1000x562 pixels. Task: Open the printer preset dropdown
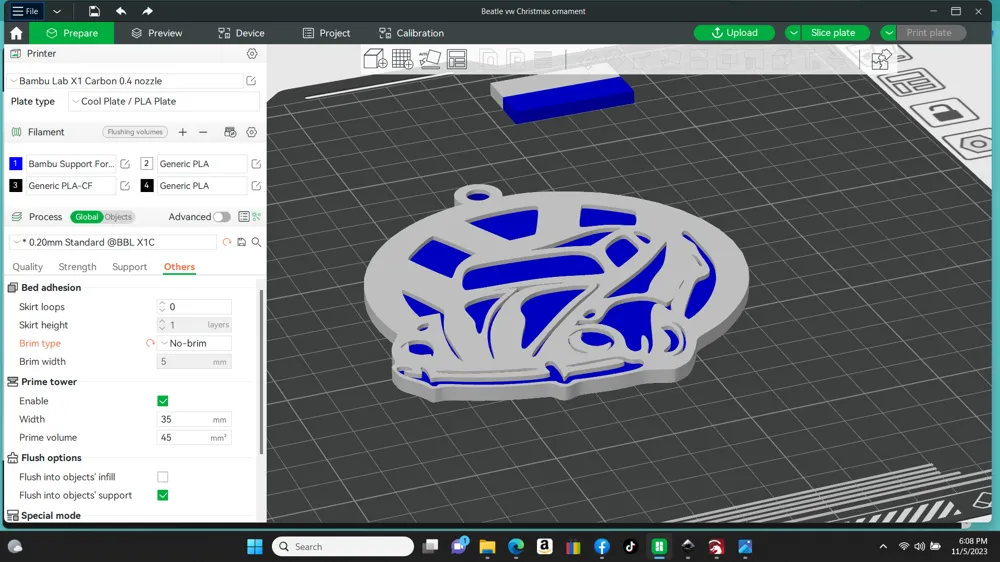pyautogui.click(x=124, y=81)
